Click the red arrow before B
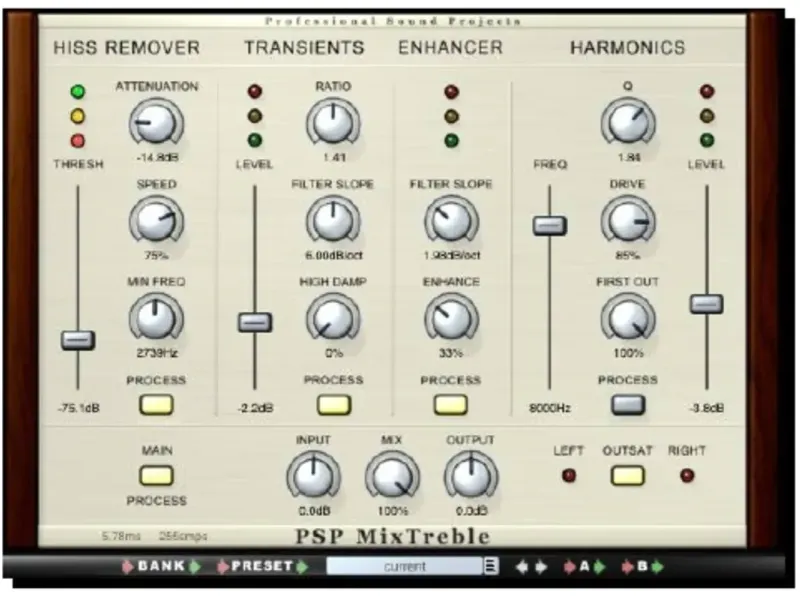This screenshot has height=600, width=800. pos(628,567)
